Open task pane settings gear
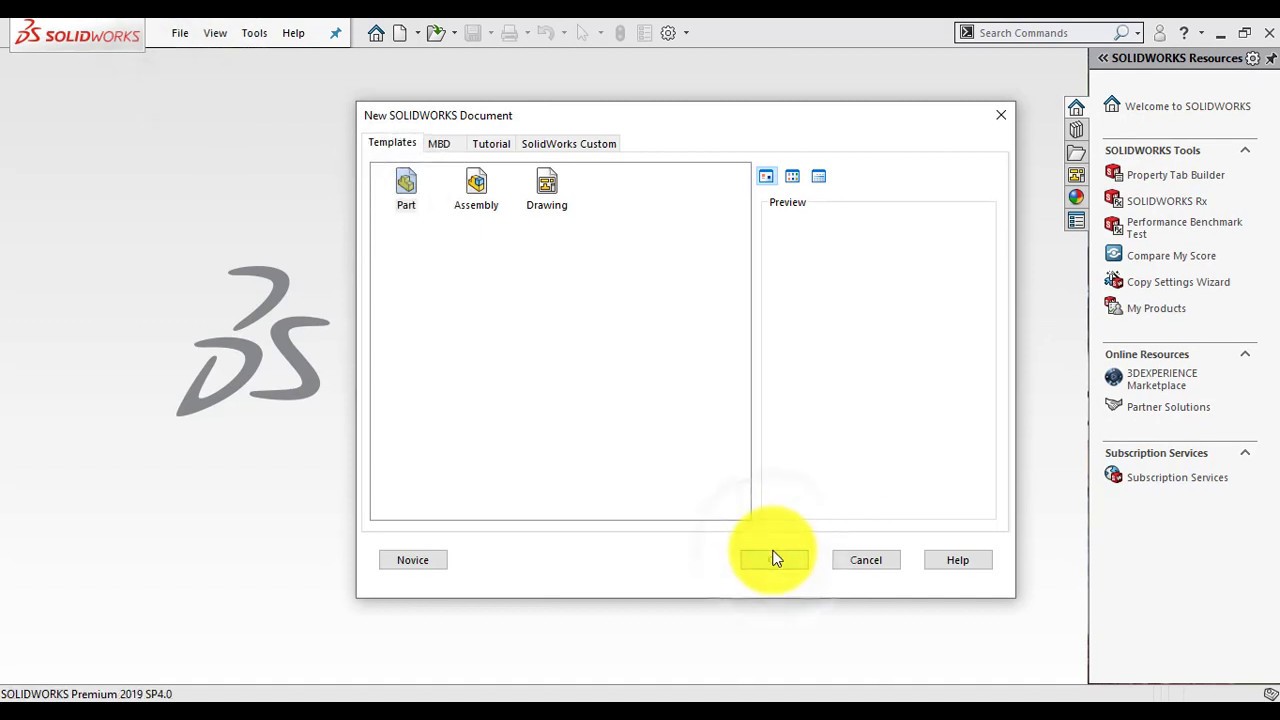 (x=1253, y=58)
